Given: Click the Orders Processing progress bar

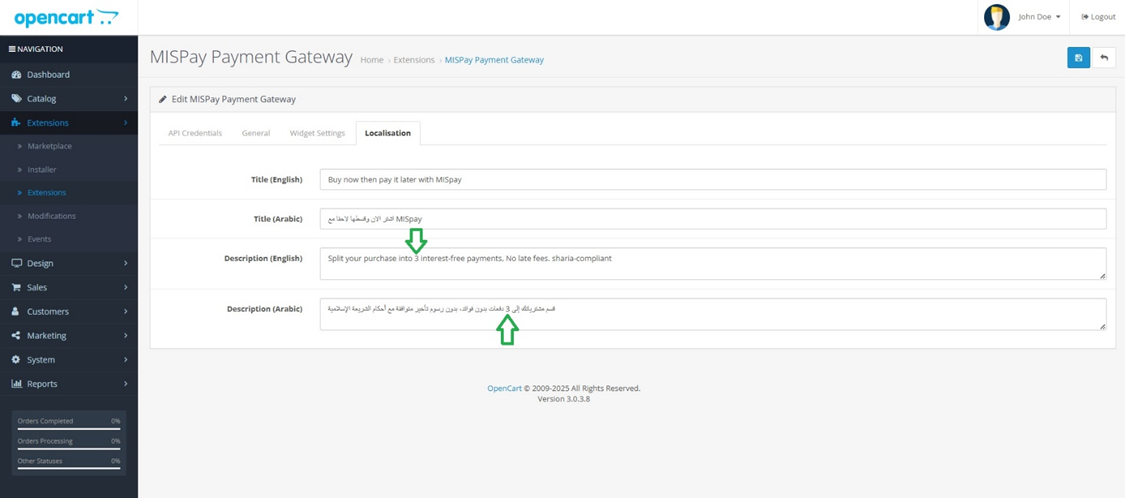Looking at the screenshot, I should (69, 448).
